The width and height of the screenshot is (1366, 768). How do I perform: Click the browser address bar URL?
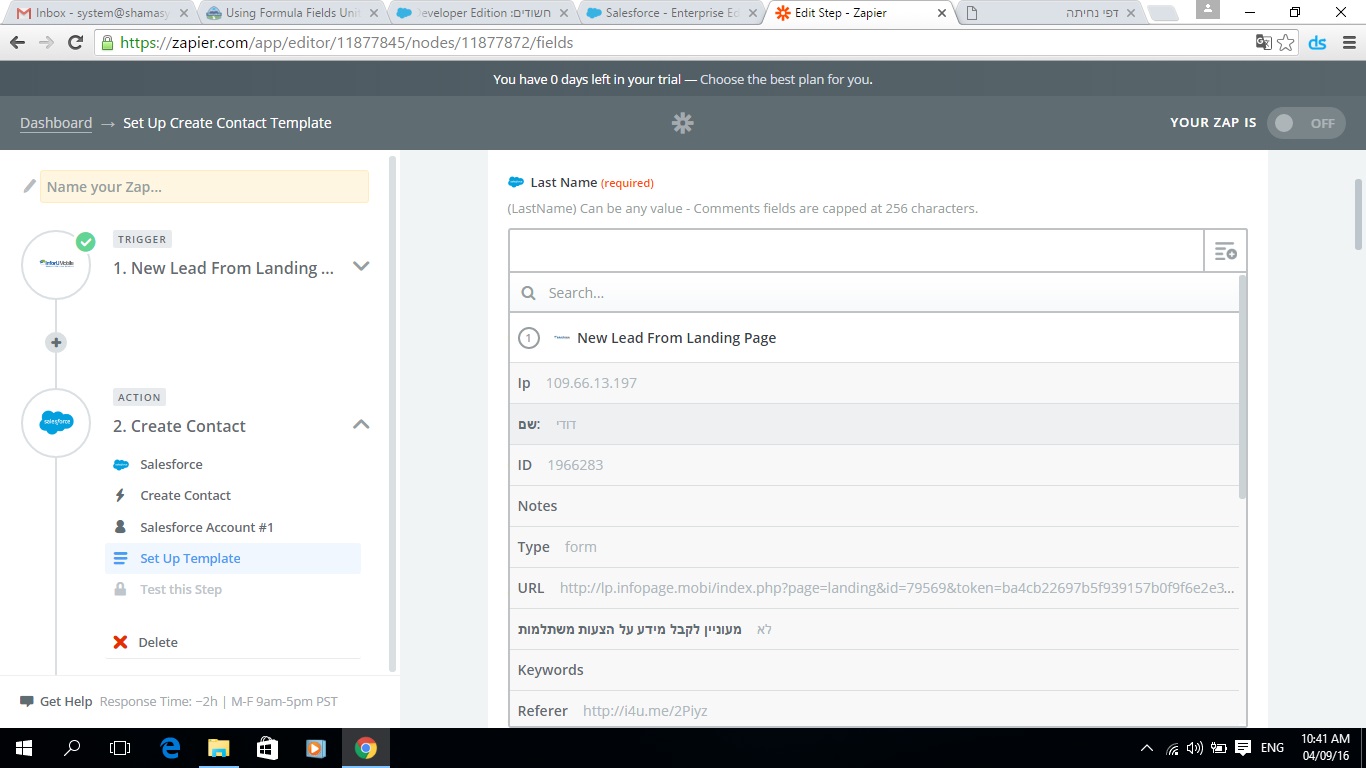(346, 43)
